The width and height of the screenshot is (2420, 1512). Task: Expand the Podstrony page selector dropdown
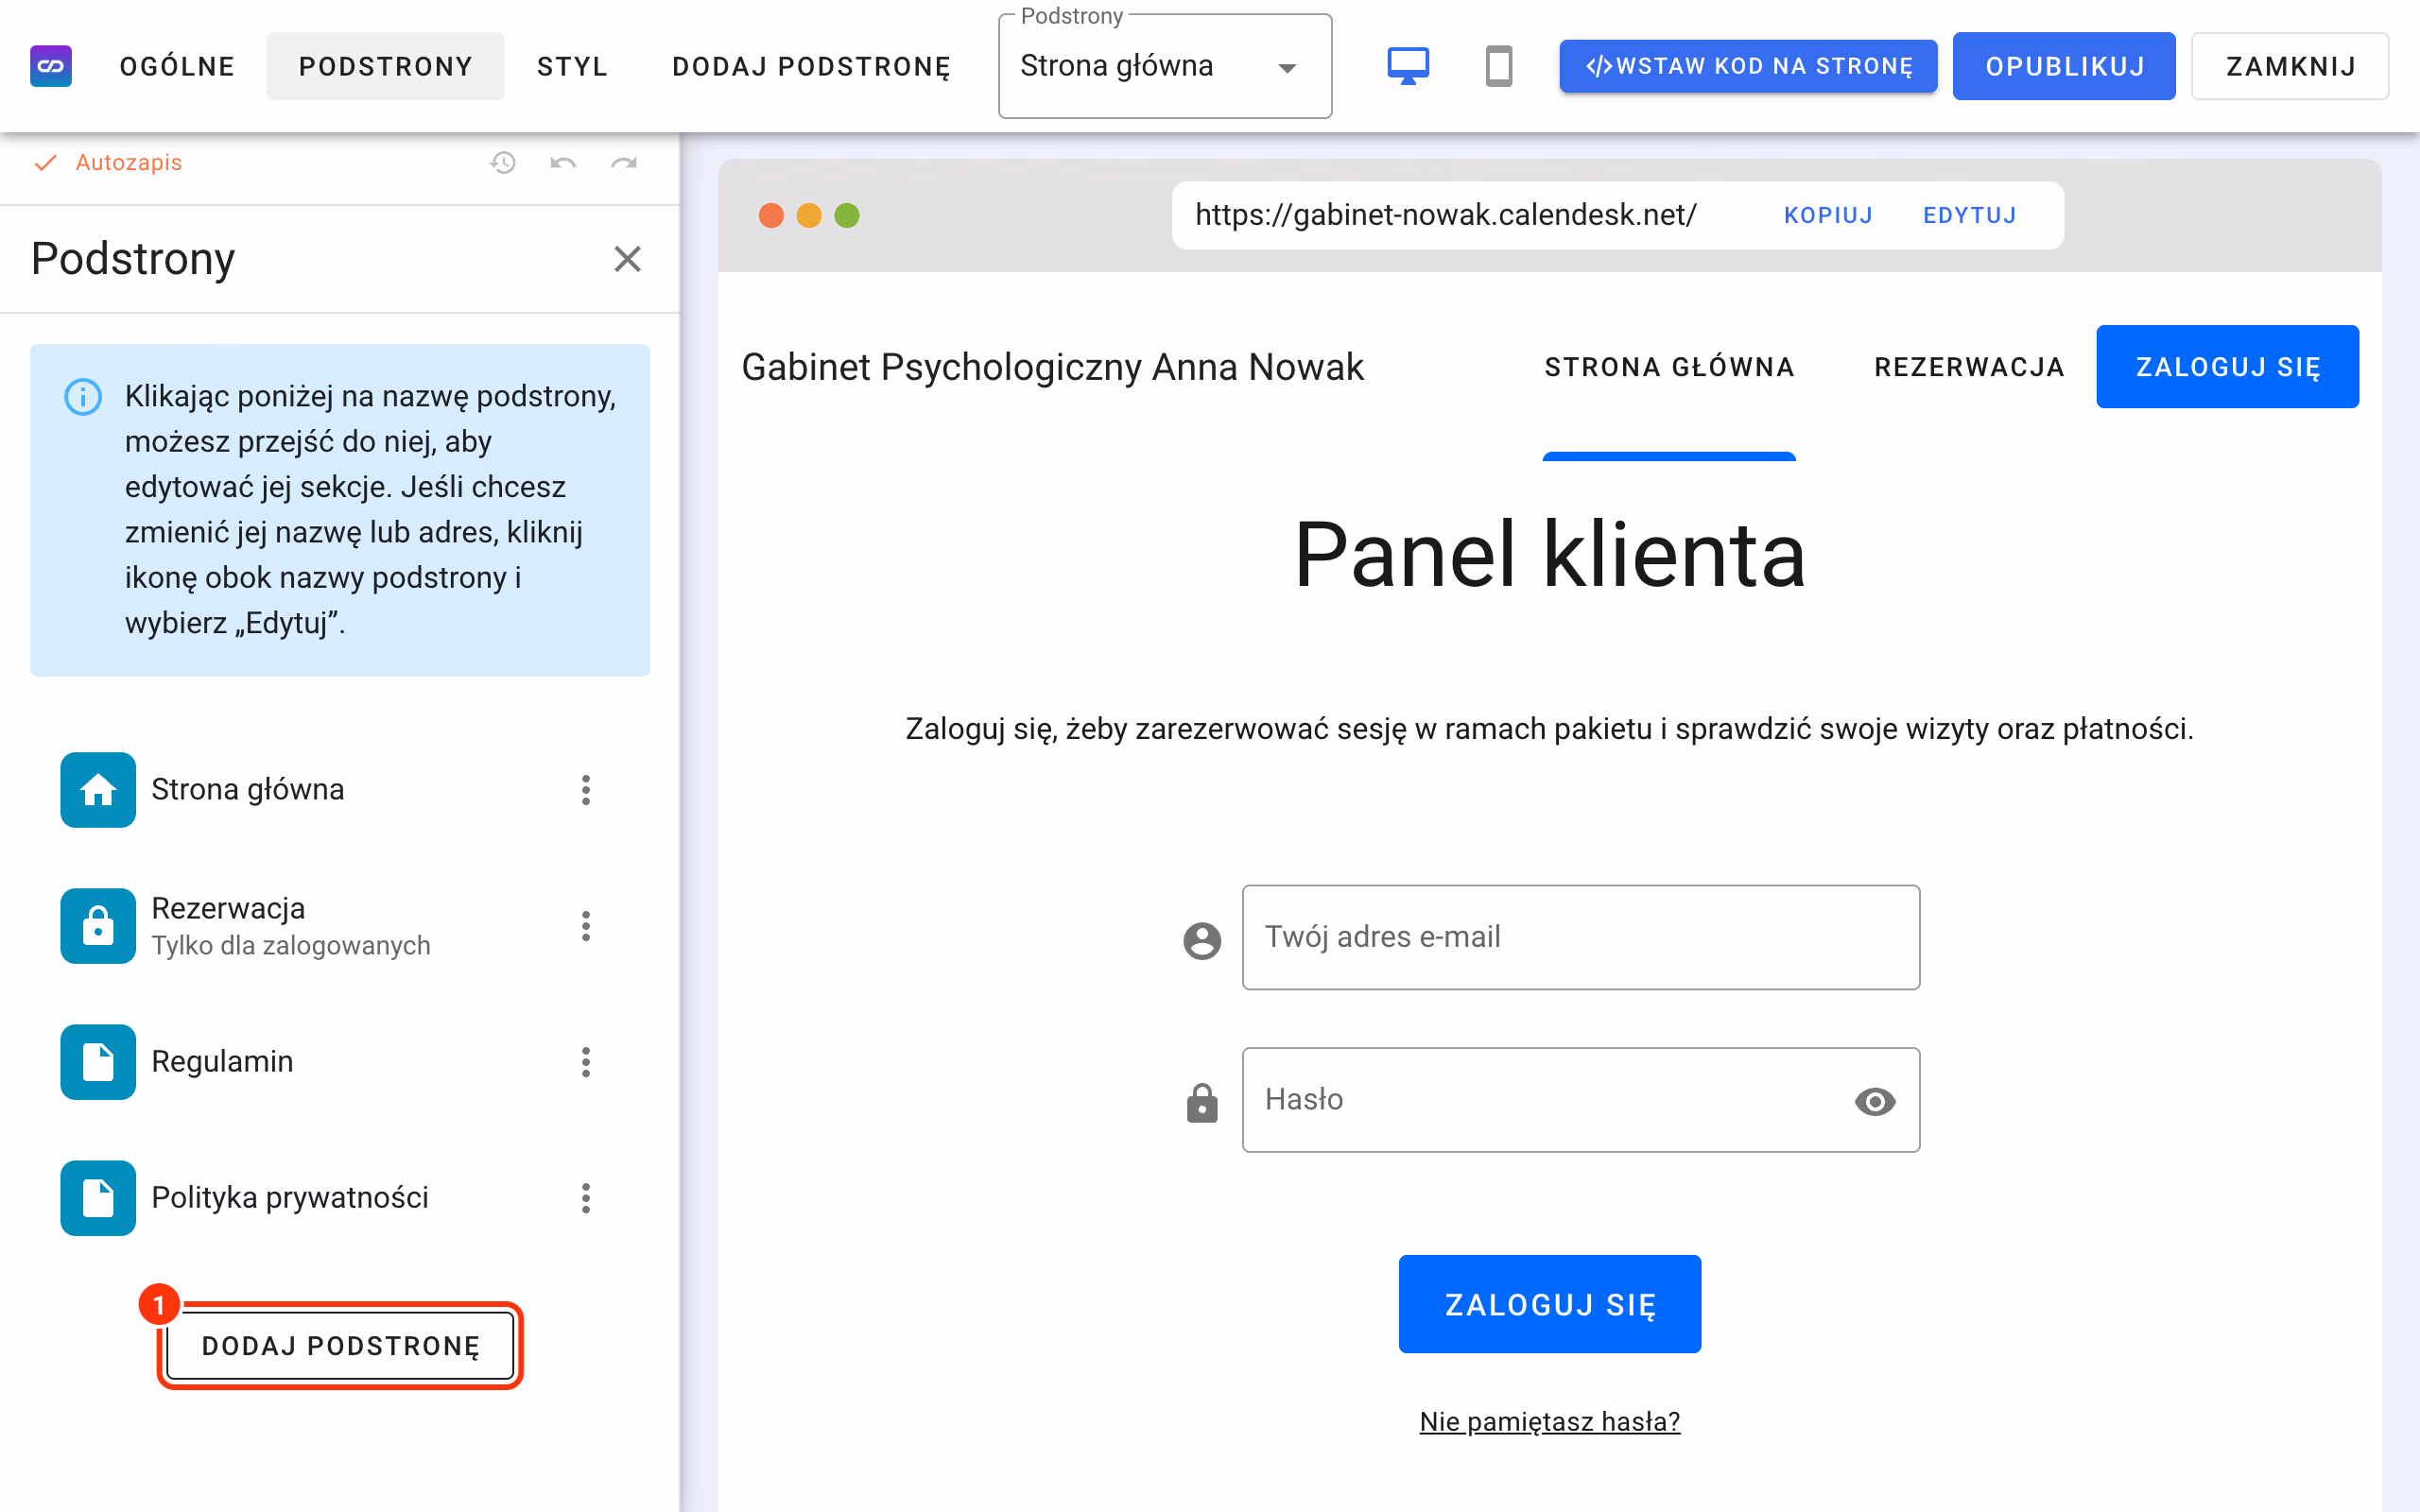coord(1165,66)
